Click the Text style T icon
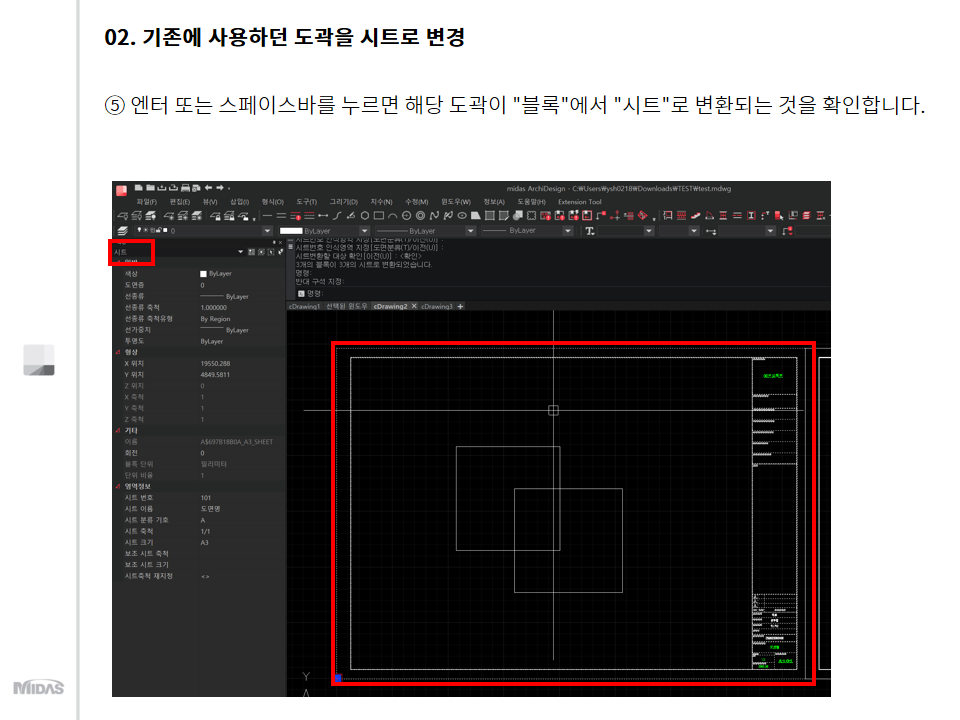Screen dimensions: 960x720 point(590,231)
